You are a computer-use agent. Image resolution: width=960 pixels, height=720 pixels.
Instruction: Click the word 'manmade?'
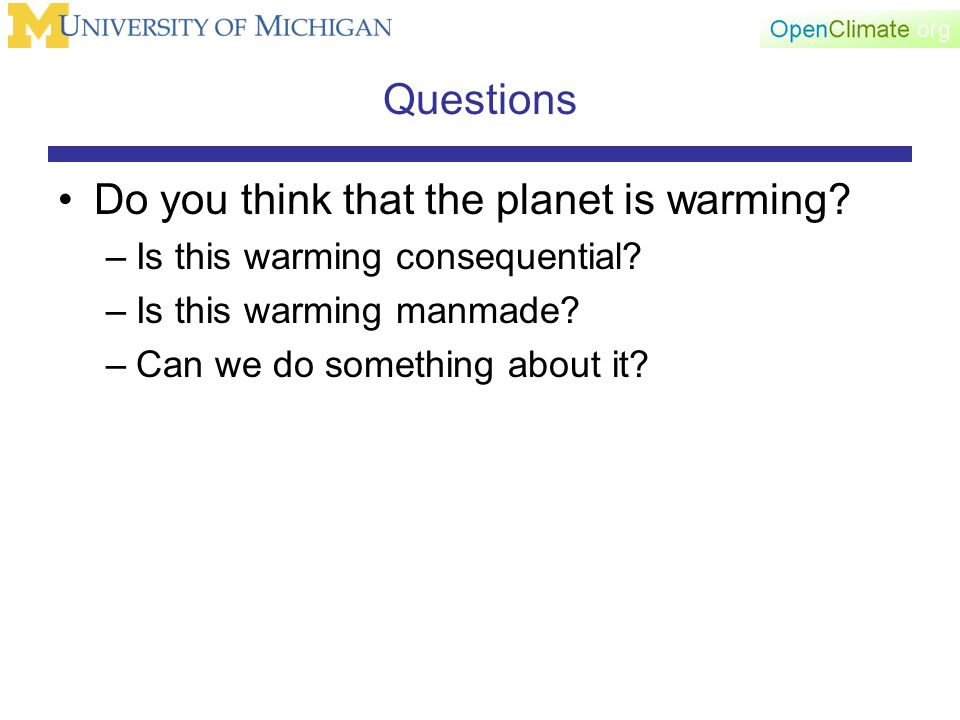(487, 311)
